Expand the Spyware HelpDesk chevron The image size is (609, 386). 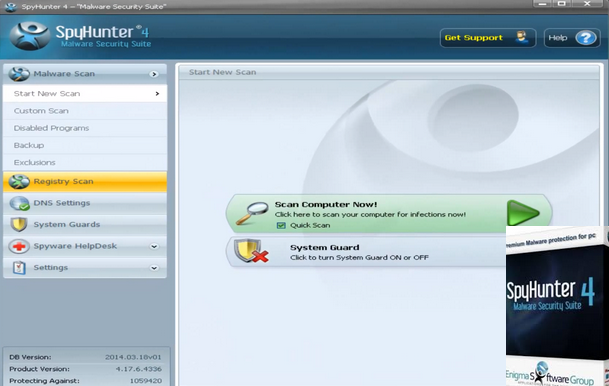tap(154, 246)
